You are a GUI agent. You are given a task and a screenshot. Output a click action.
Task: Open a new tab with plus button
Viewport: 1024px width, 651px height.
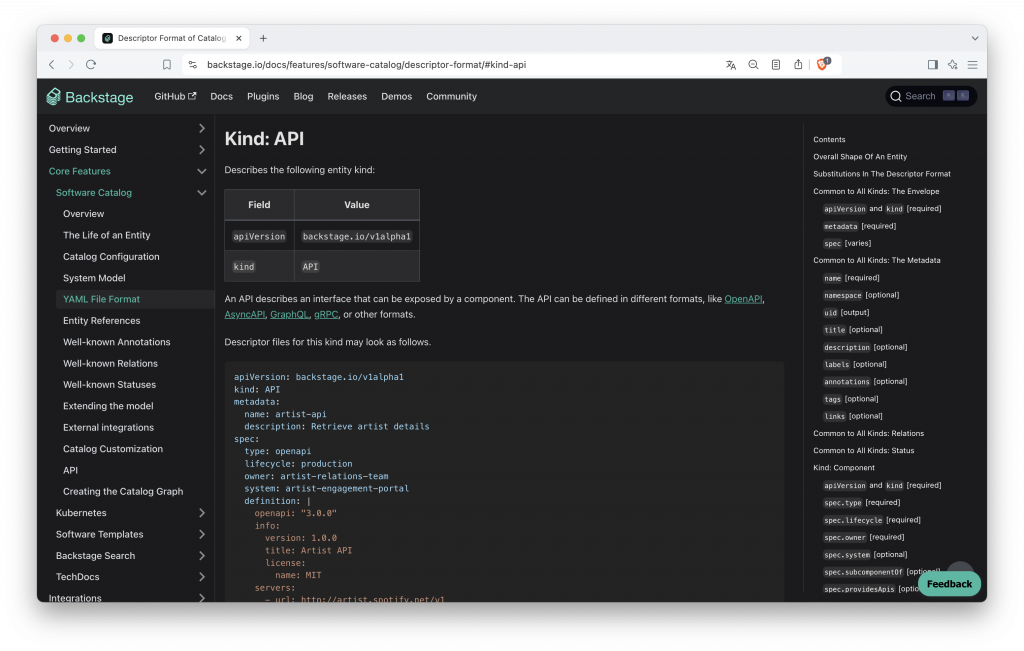pos(263,39)
